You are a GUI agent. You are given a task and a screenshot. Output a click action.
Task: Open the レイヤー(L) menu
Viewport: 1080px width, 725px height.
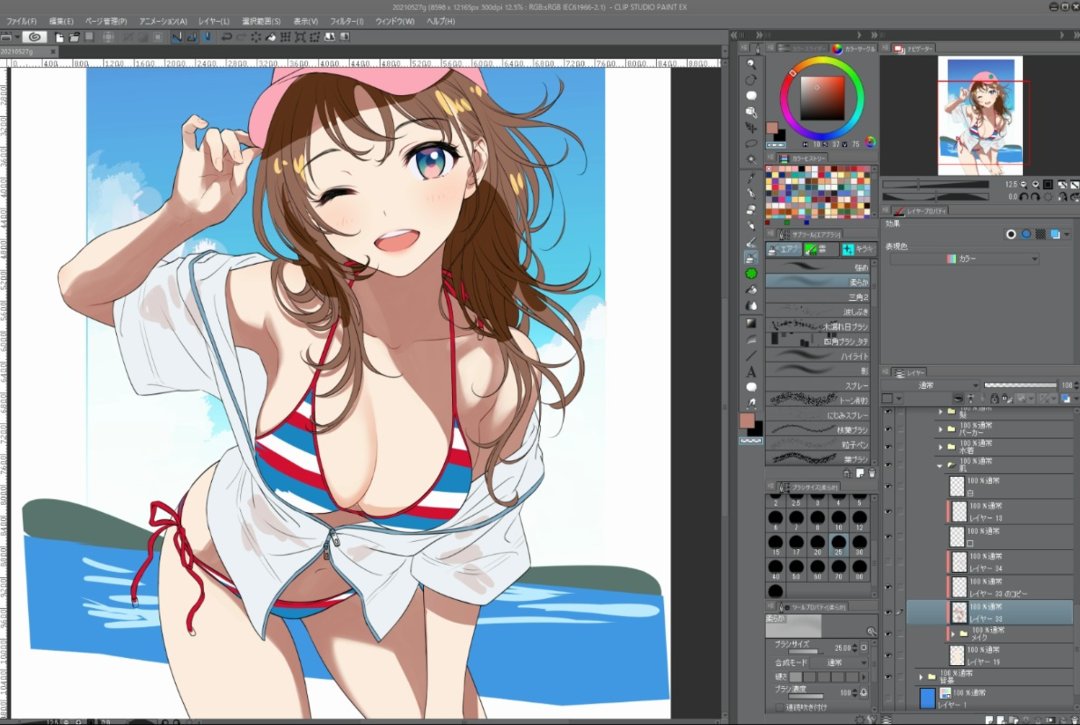click(x=214, y=21)
